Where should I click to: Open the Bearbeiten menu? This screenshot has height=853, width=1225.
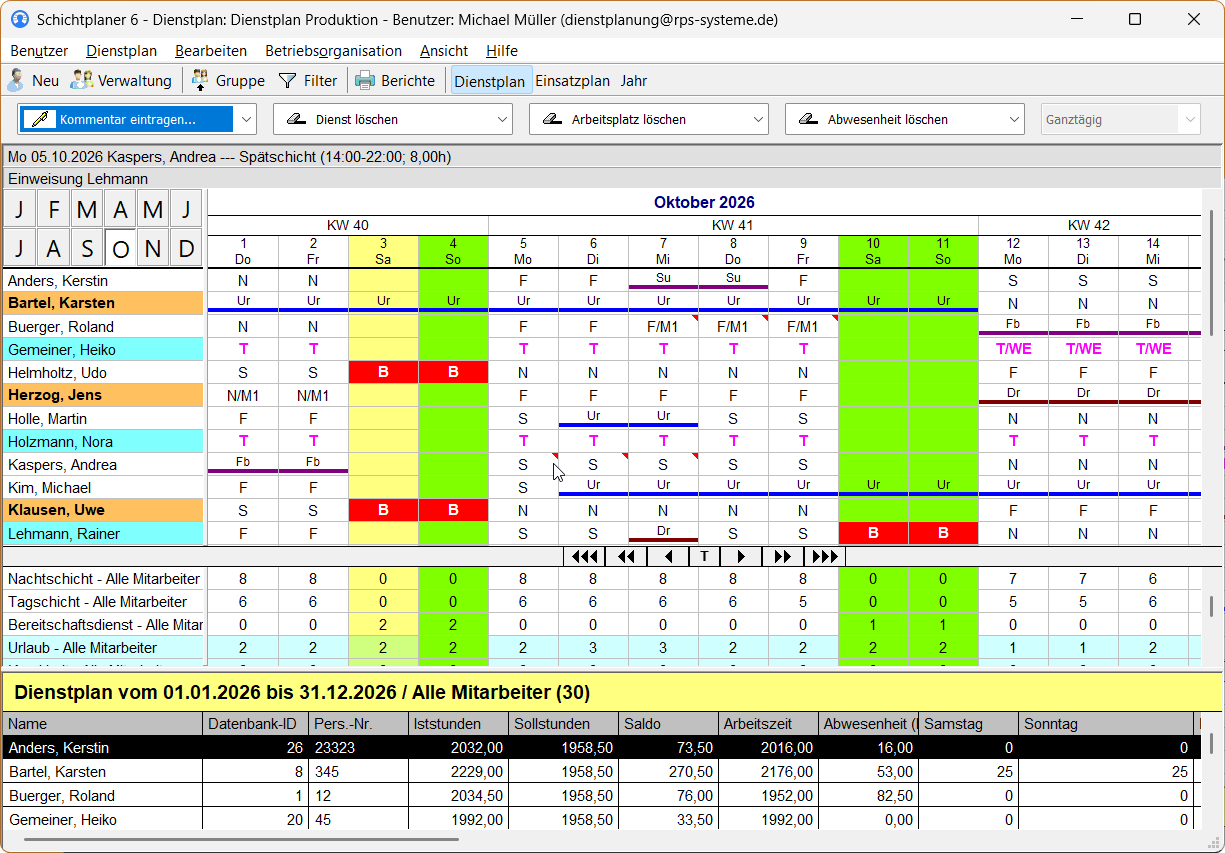211,51
